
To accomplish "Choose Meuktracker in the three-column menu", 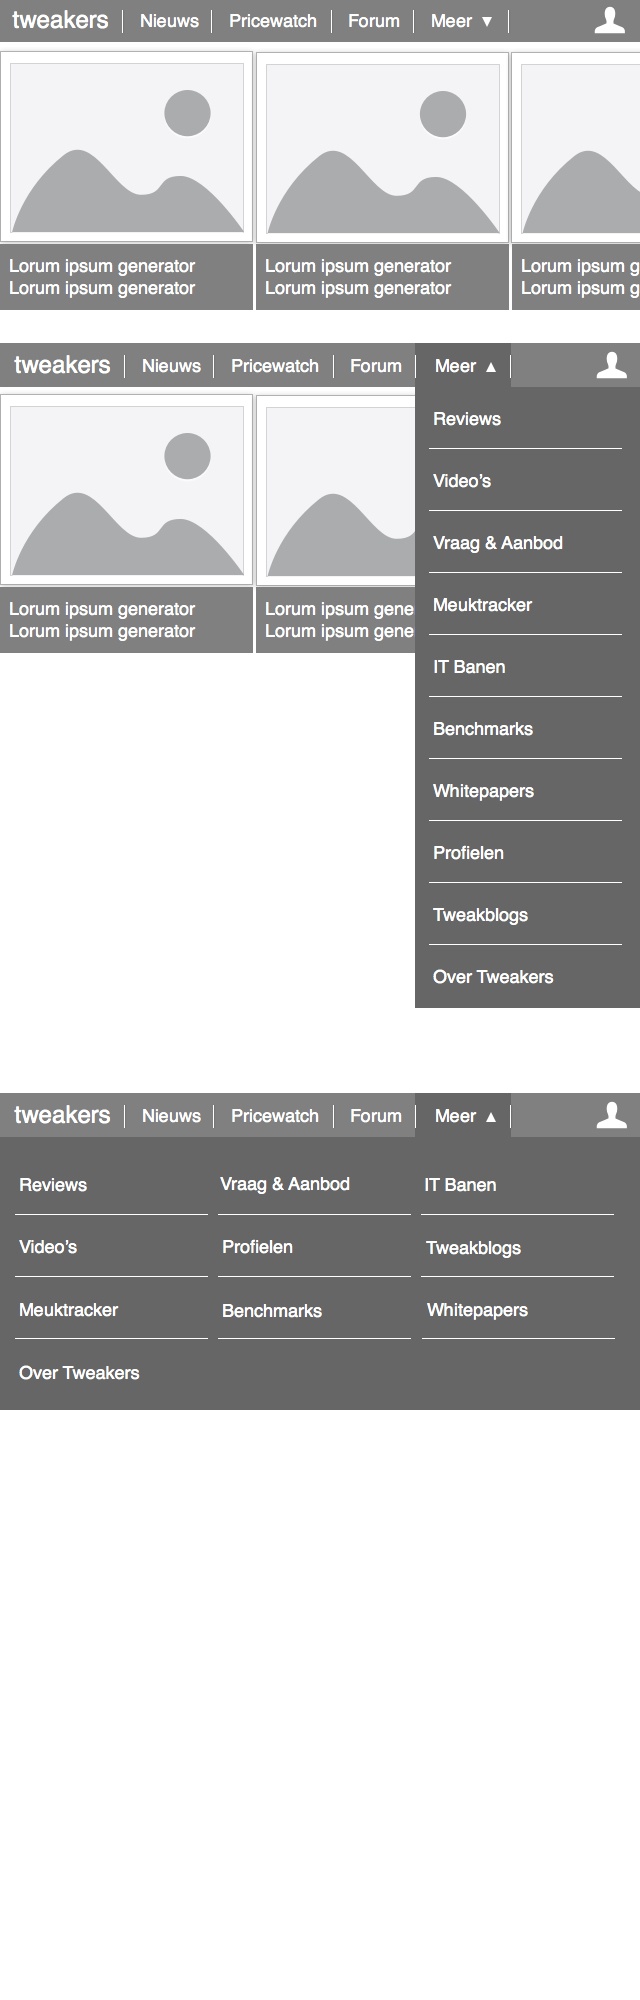I will pyautogui.click(x=68, y=1310).
